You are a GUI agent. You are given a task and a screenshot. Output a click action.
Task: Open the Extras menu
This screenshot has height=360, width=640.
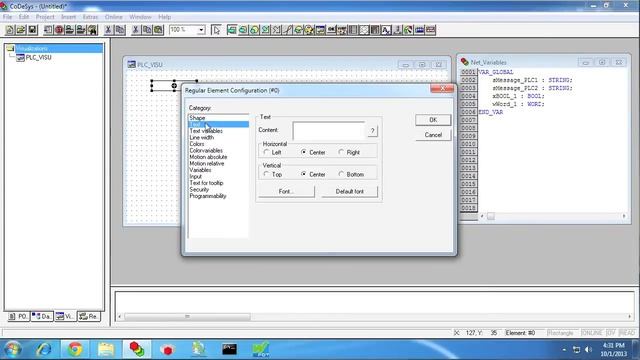90,17
